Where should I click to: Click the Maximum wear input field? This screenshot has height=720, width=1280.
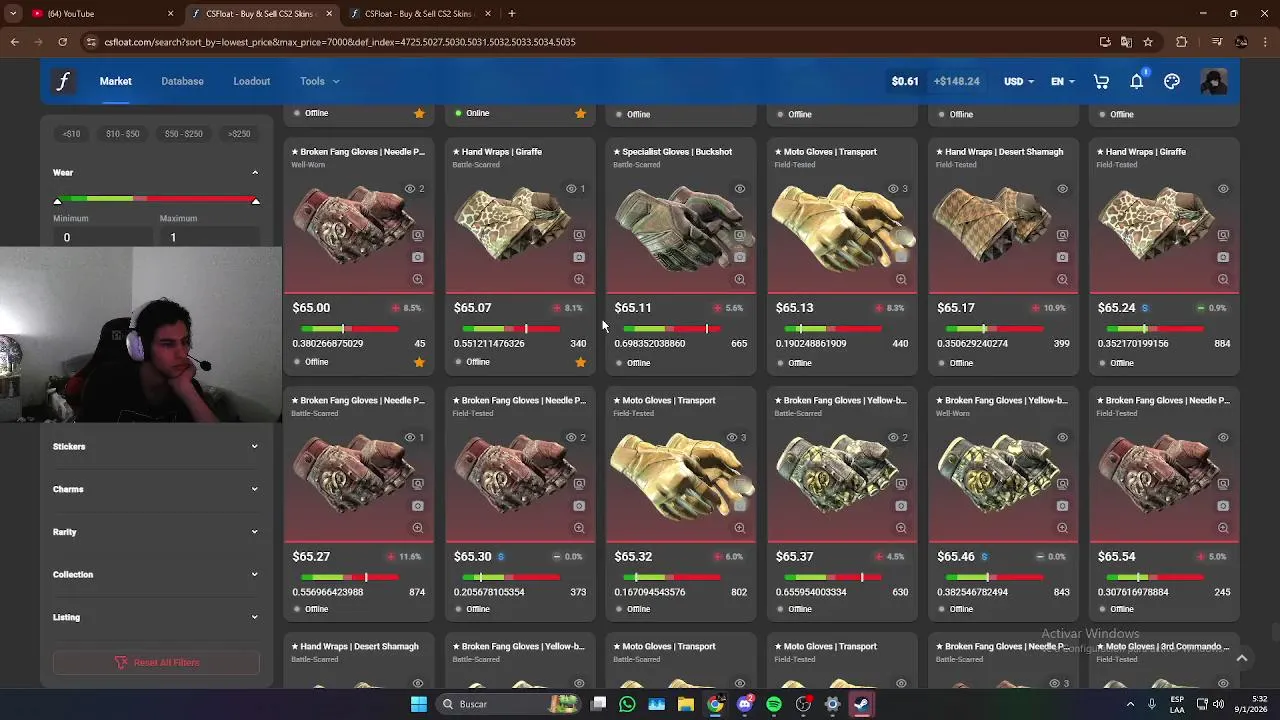click(210, 237)
